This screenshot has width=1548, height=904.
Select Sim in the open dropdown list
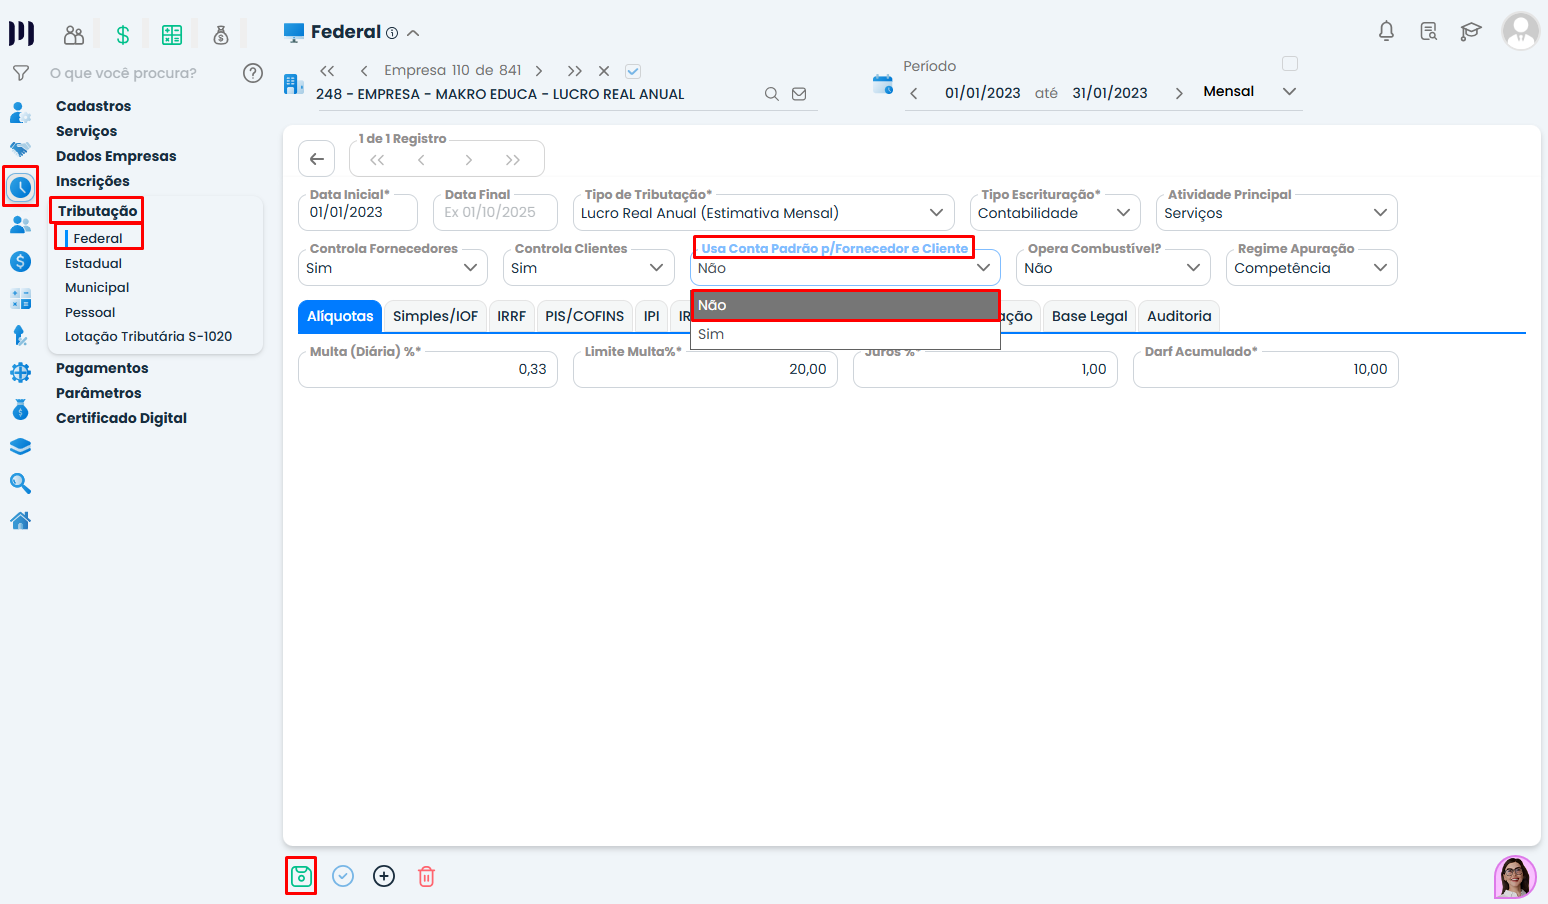coord(711,334)
